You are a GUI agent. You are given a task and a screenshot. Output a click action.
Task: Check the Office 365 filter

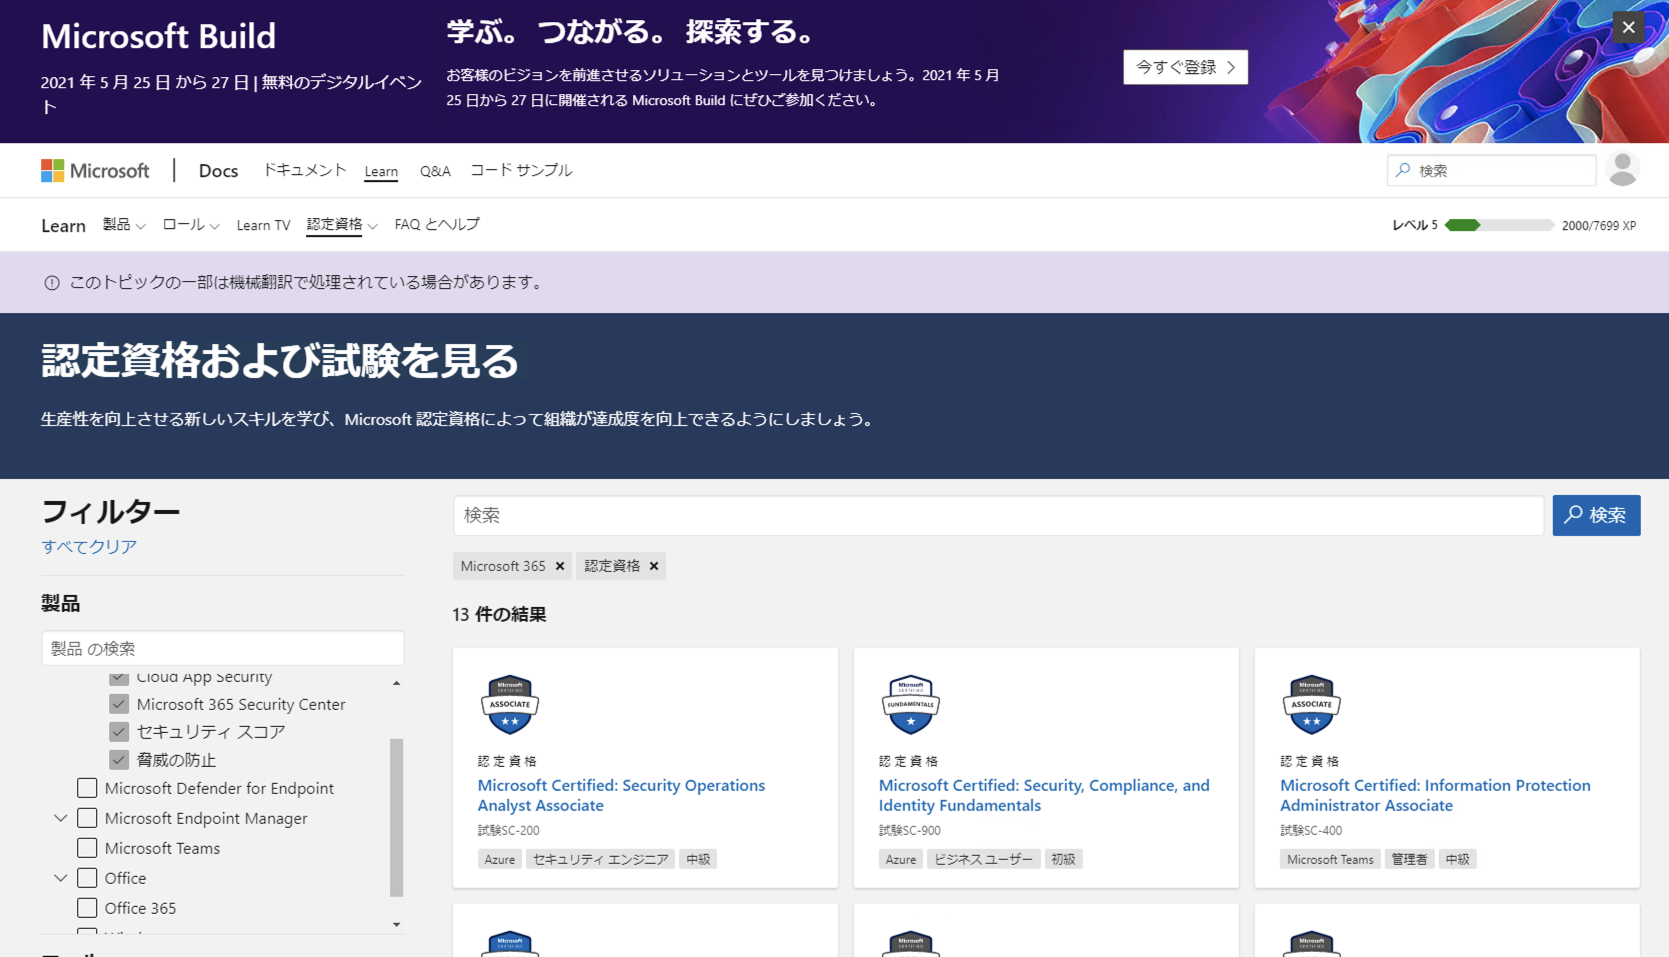(87, 908)
